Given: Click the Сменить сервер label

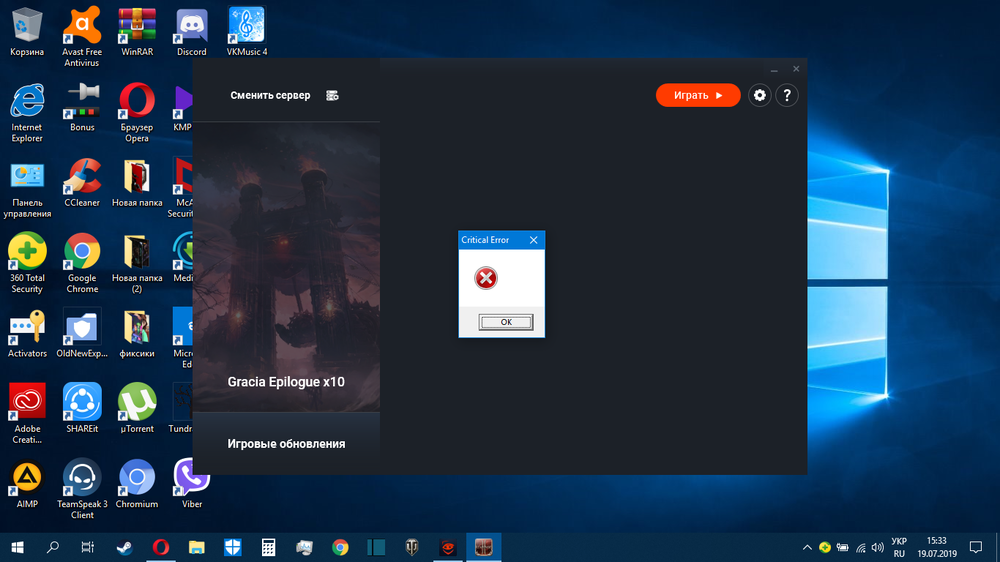Looking at the screenshot, I should (270, 96).
